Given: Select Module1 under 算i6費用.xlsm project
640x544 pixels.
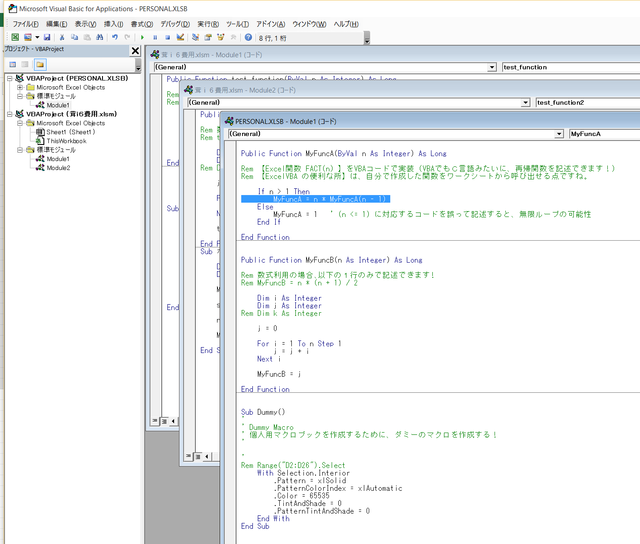Looking at the screenshot, I should [58, 159].
